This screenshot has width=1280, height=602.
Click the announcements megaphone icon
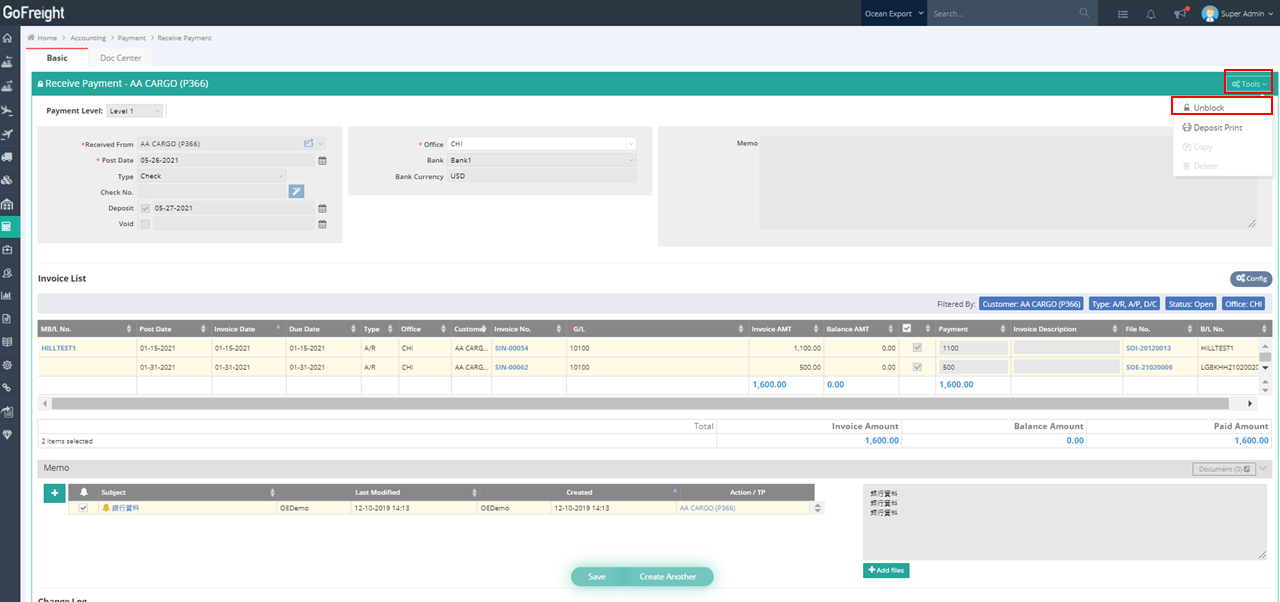[1180, 14]
